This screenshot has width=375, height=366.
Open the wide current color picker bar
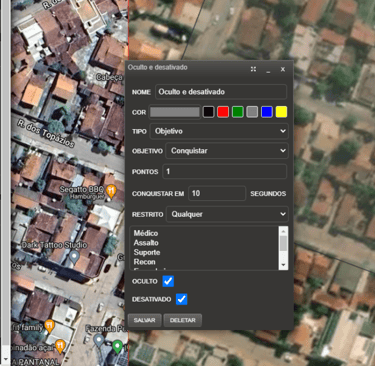[x=175, y=112]
